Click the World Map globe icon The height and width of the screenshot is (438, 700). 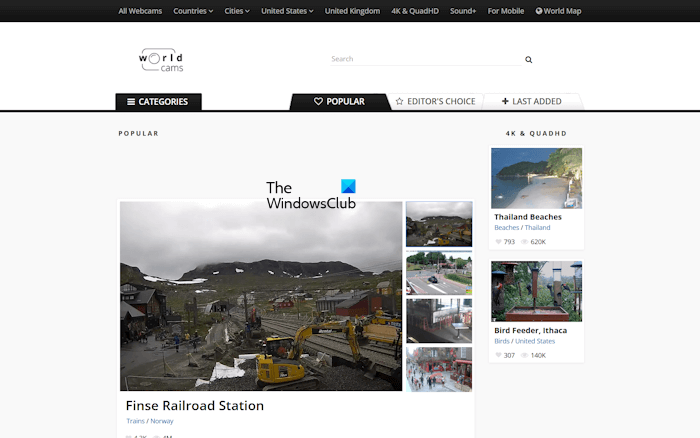(x=539, y=11)
